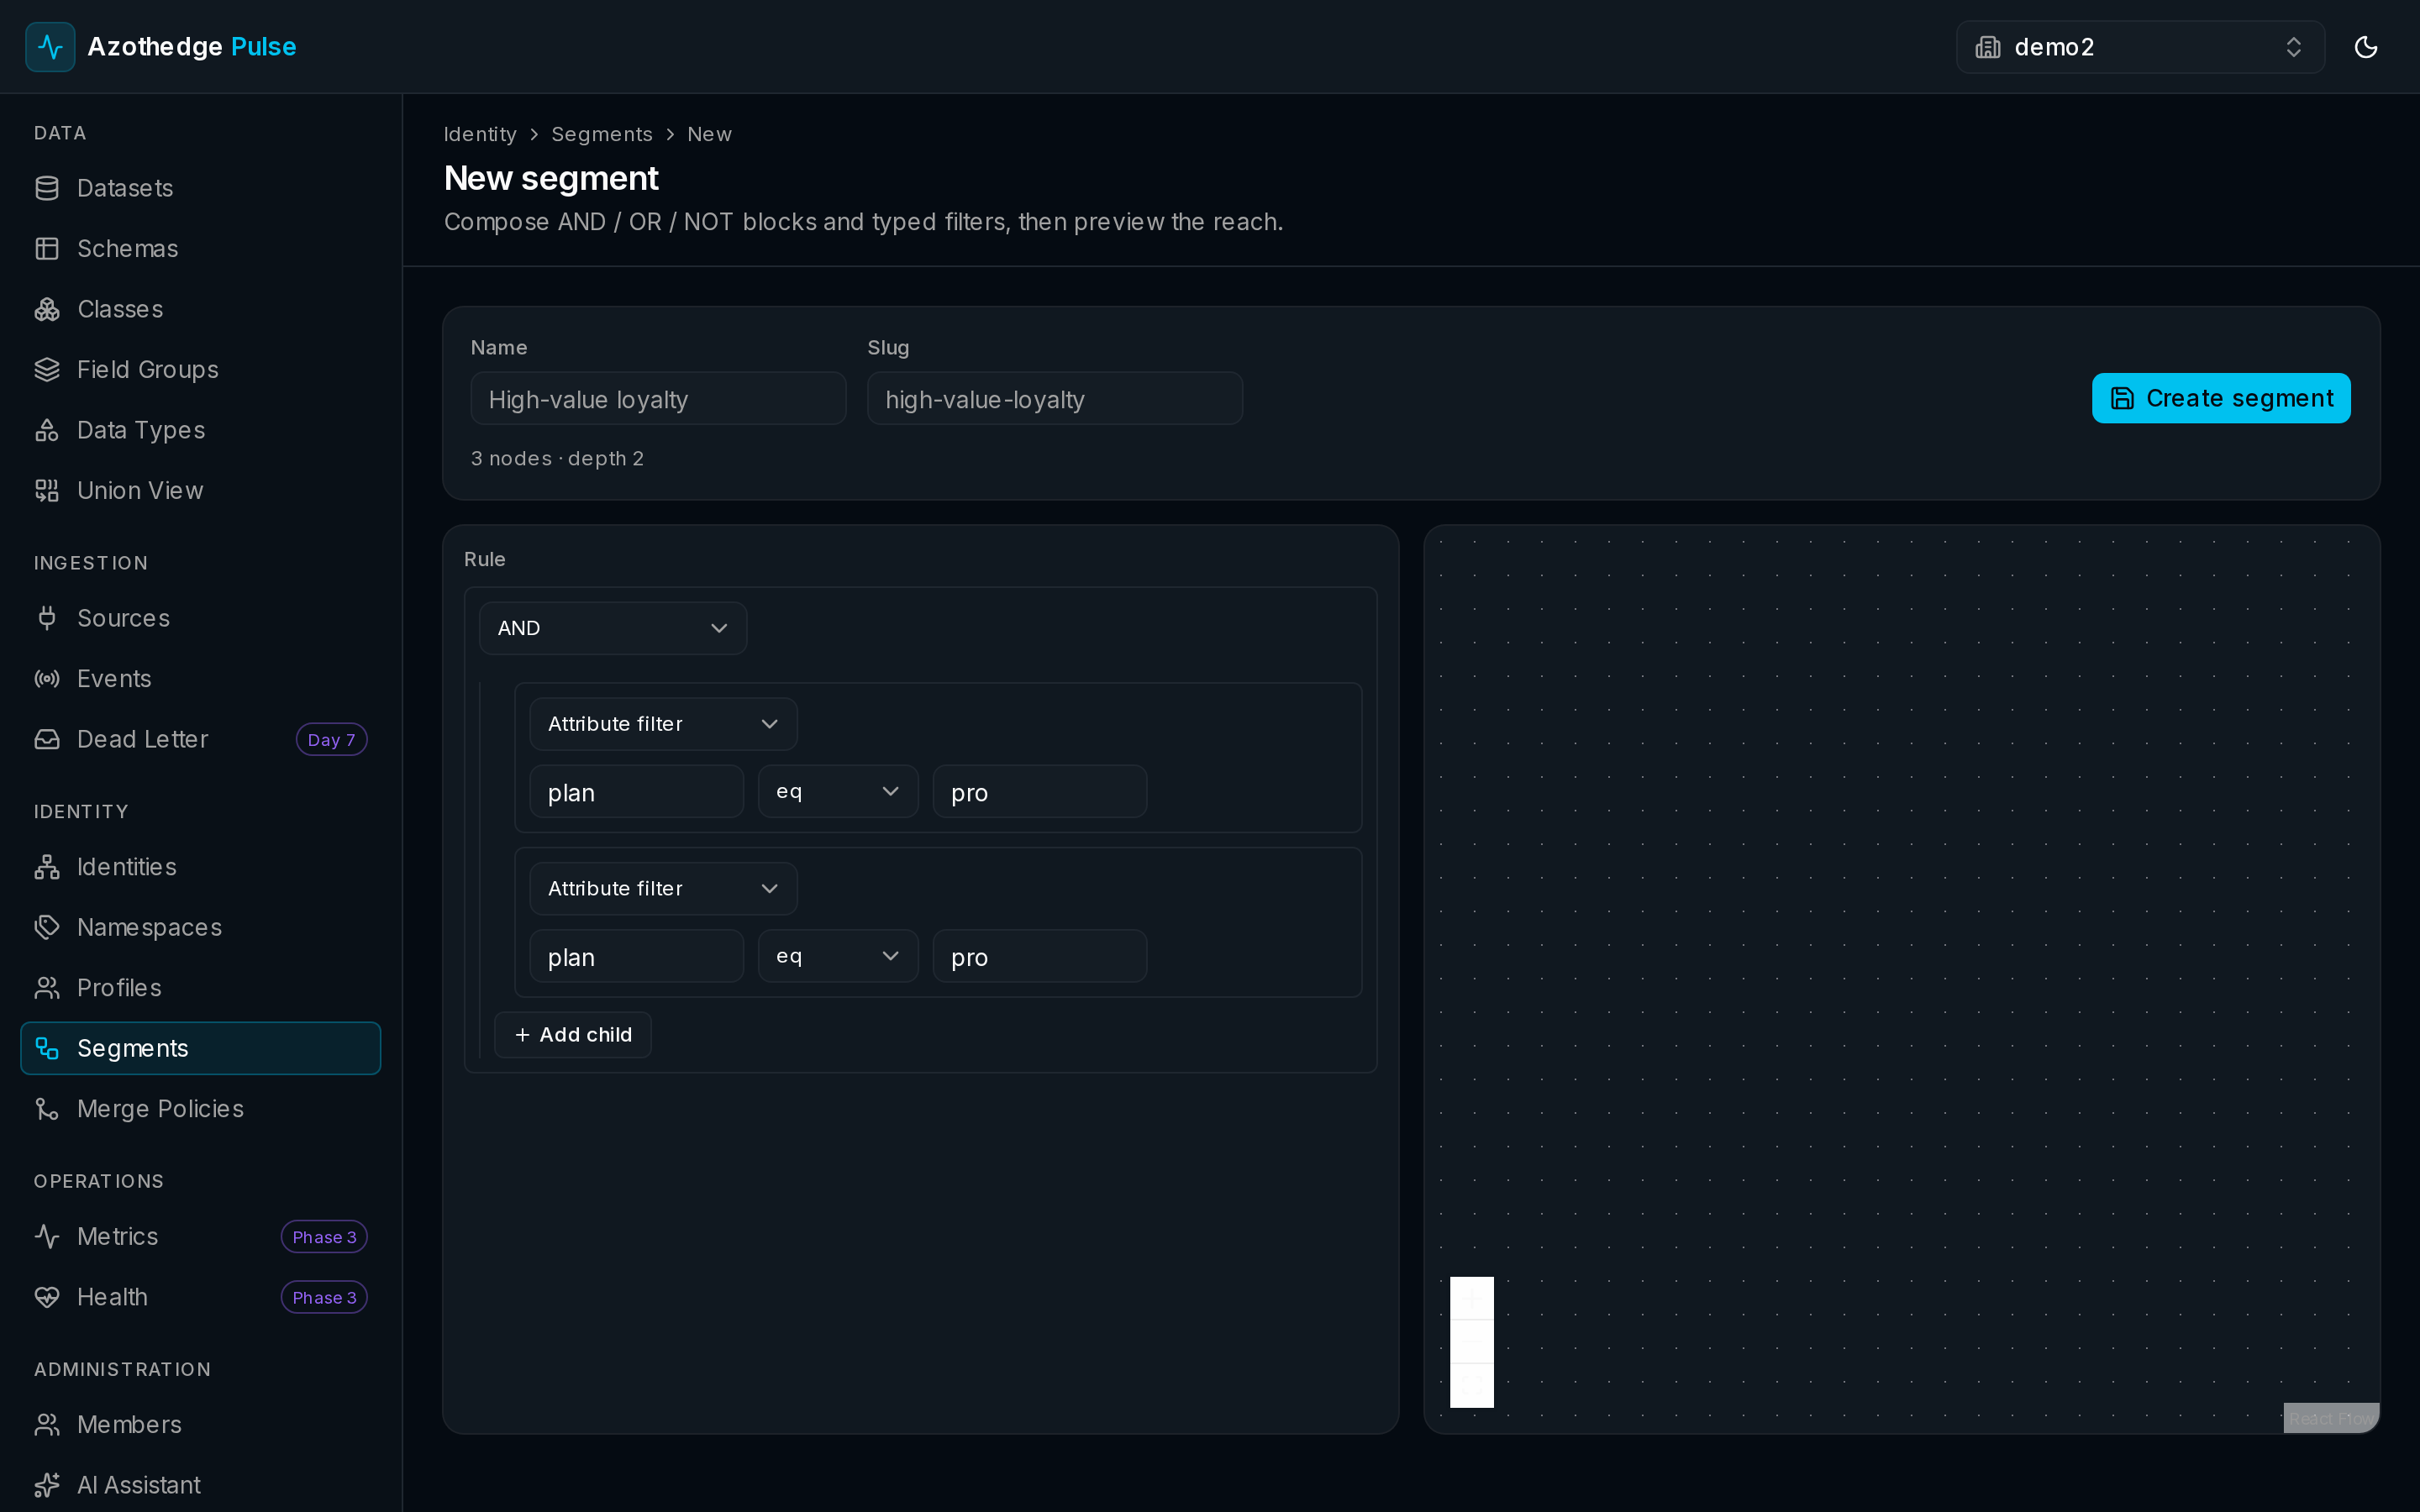
Task: Select Merge Policies in sidebar
Action: click(200, 1109)
